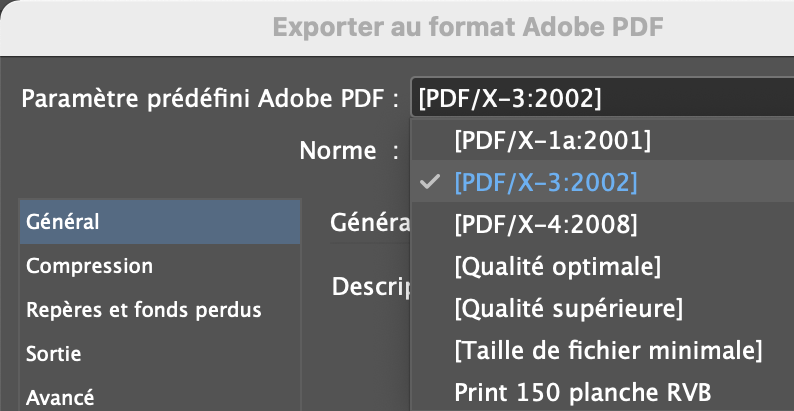
Task: Click the separator line under Général heading
Action: coord(370,243)
